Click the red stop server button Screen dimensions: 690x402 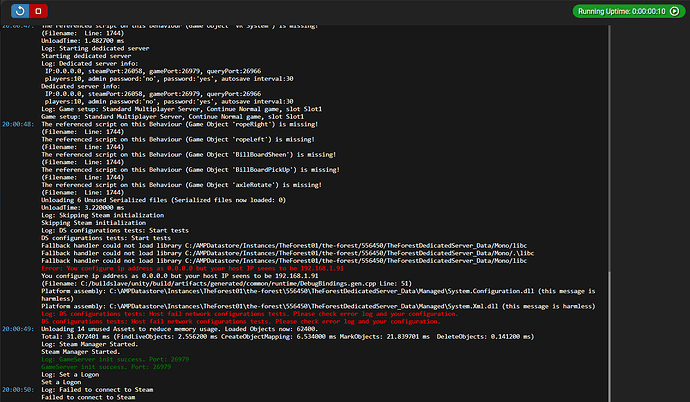coord(38,11)
